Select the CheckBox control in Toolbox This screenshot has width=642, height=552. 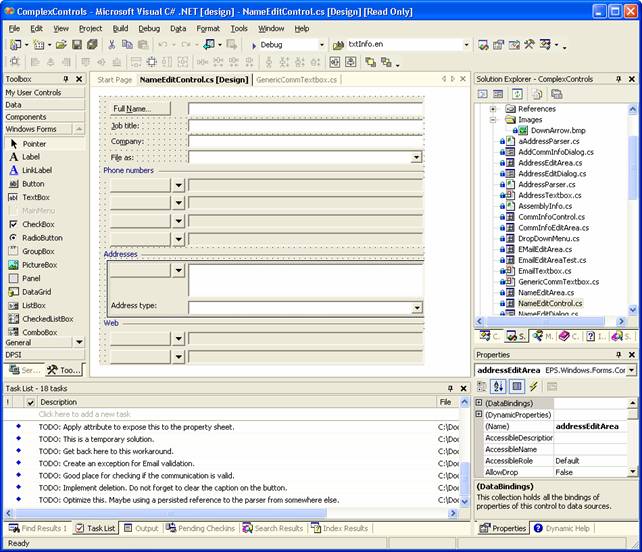click(x=38, y=225)
